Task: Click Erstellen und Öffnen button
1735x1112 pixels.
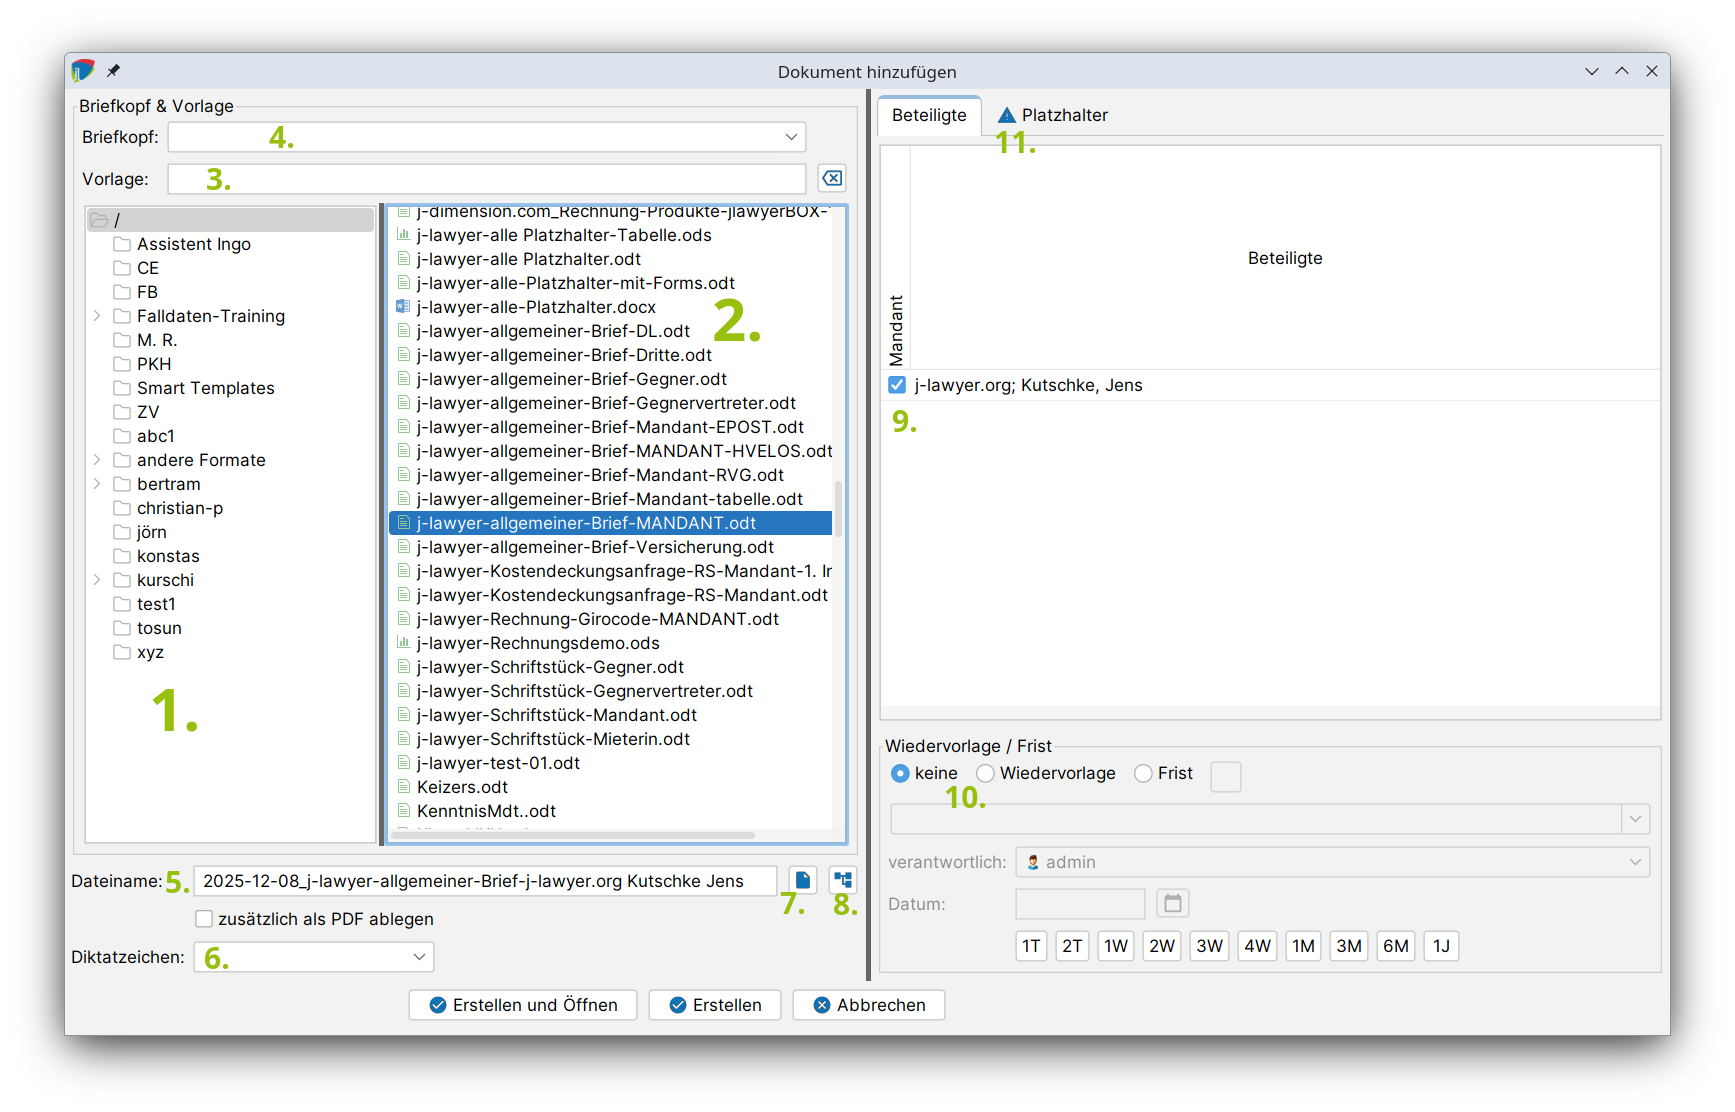Action: [x=523, y=1005]
